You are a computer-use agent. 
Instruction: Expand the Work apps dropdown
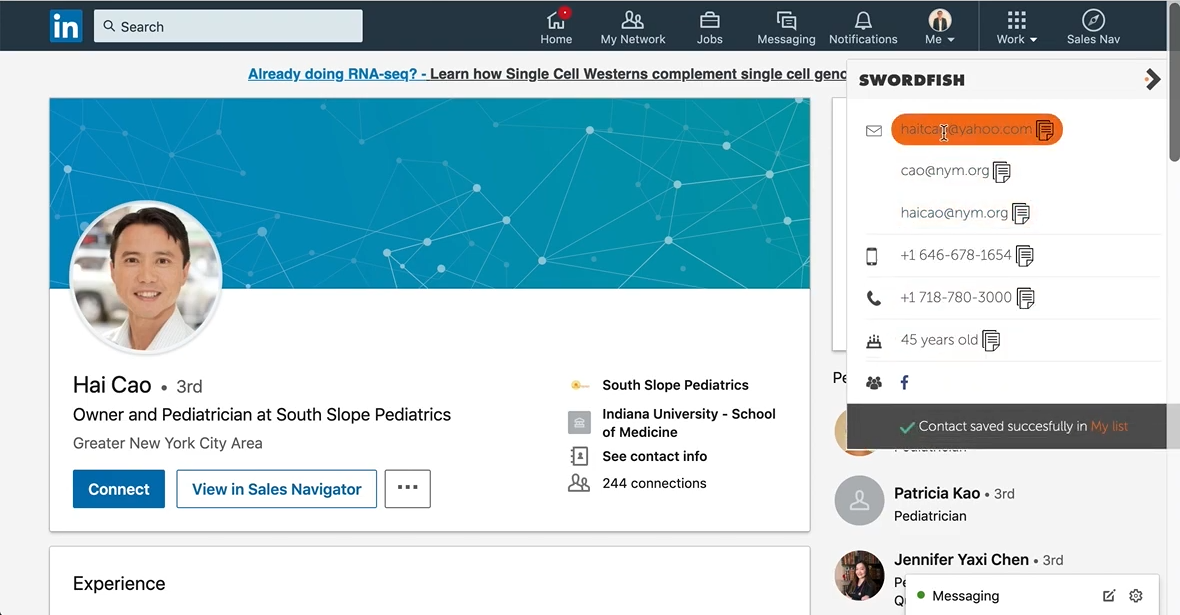point(1017,27)
